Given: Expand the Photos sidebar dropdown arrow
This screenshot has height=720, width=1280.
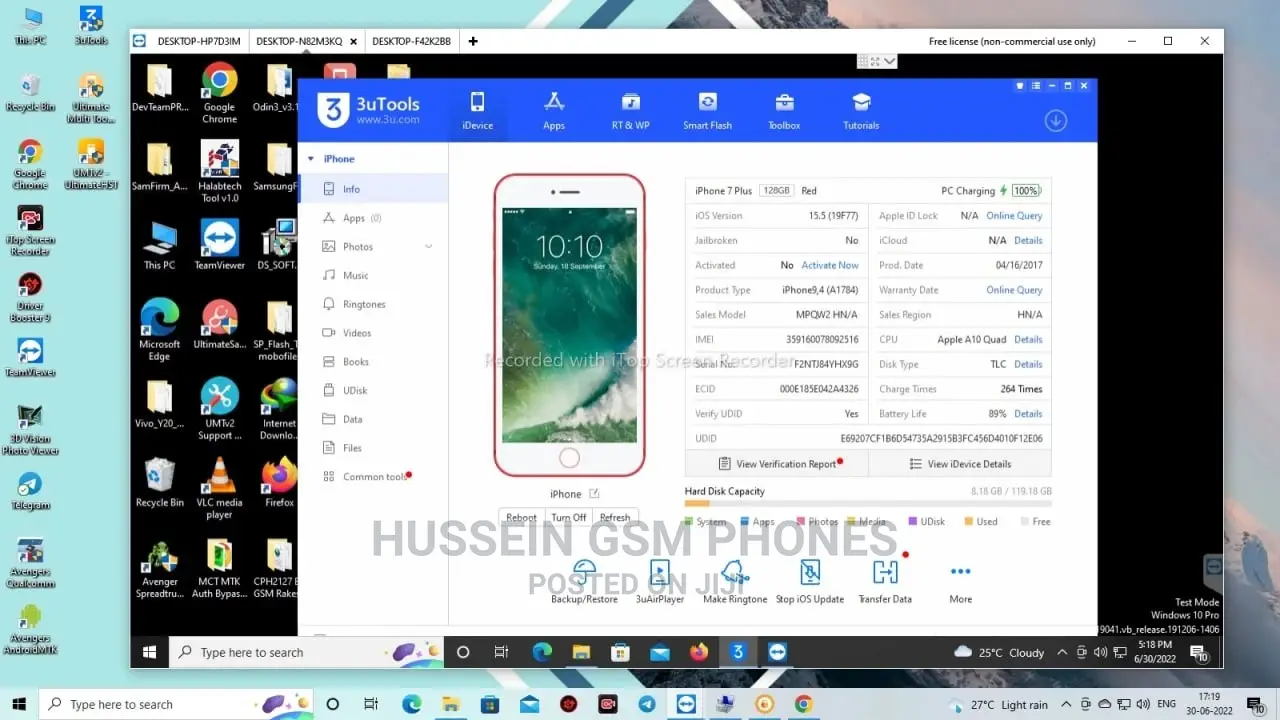Looking at the screenshot, I should pyautogui.click(x=429, y=247).
